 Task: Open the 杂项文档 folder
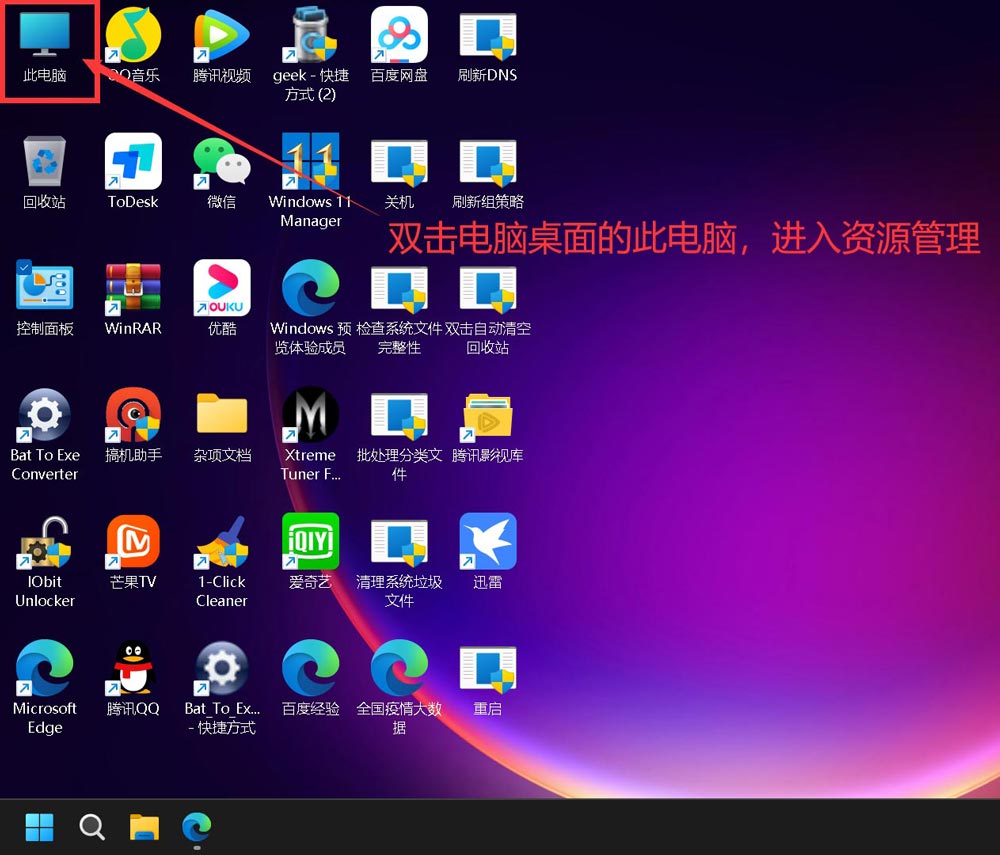(x=221, y=418)
